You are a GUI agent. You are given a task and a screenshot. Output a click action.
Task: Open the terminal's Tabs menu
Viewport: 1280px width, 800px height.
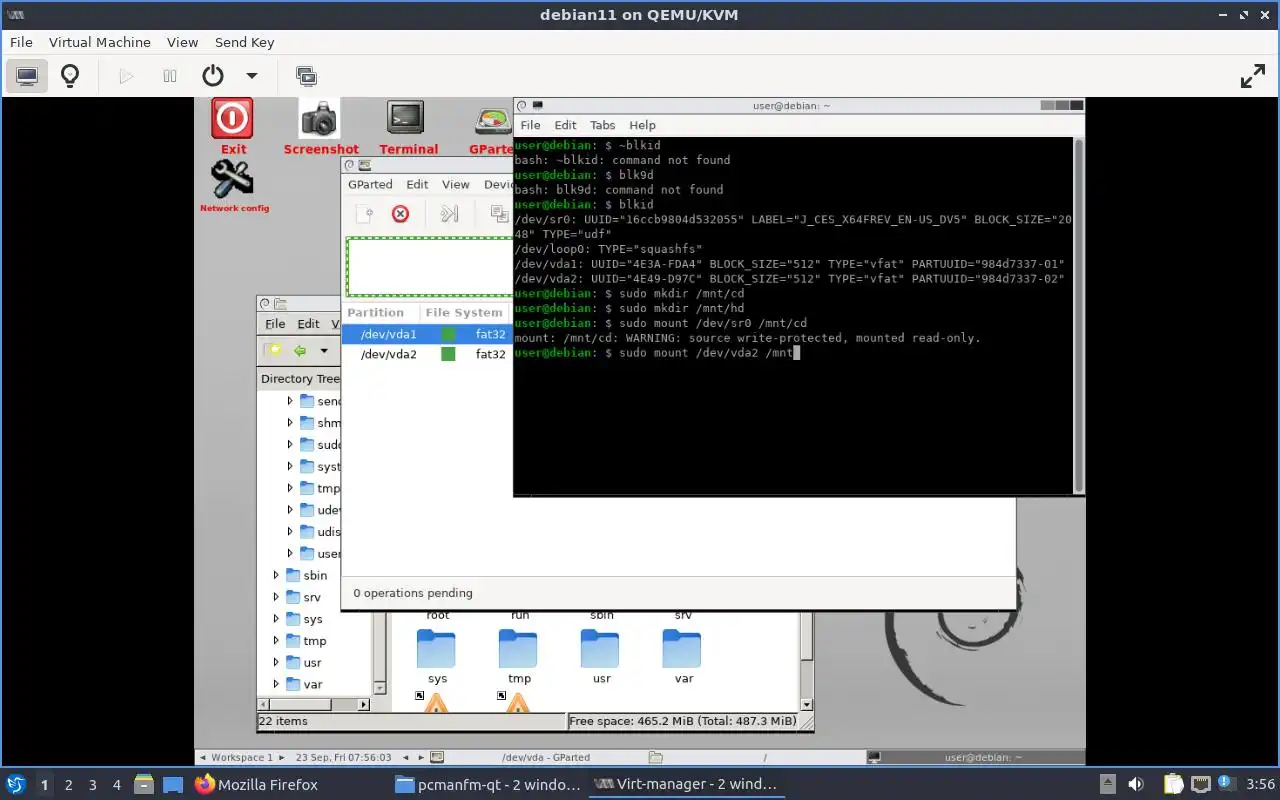click(602, 125)
